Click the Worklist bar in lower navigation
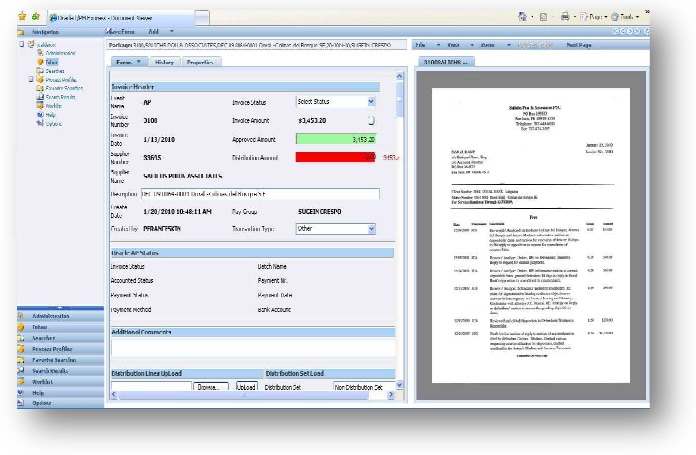This screenshot has width=696, height=455. (x=60, y=382)
